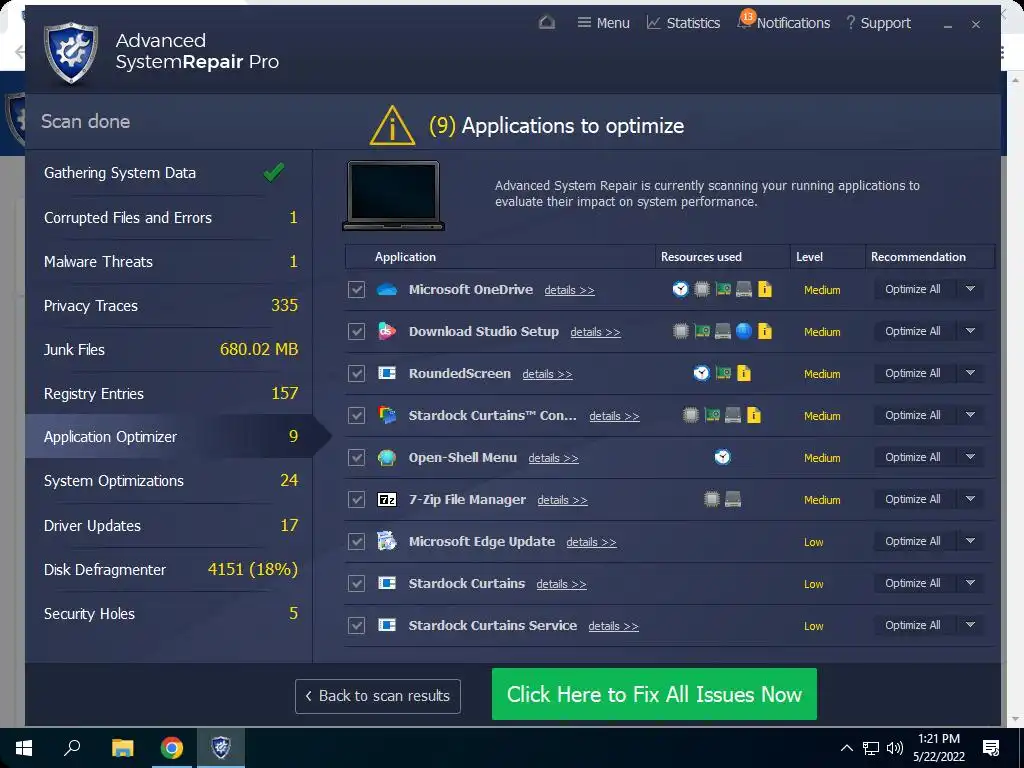Click the Advanced SystemRepair Pro shield logo

(x=71, y=52)
